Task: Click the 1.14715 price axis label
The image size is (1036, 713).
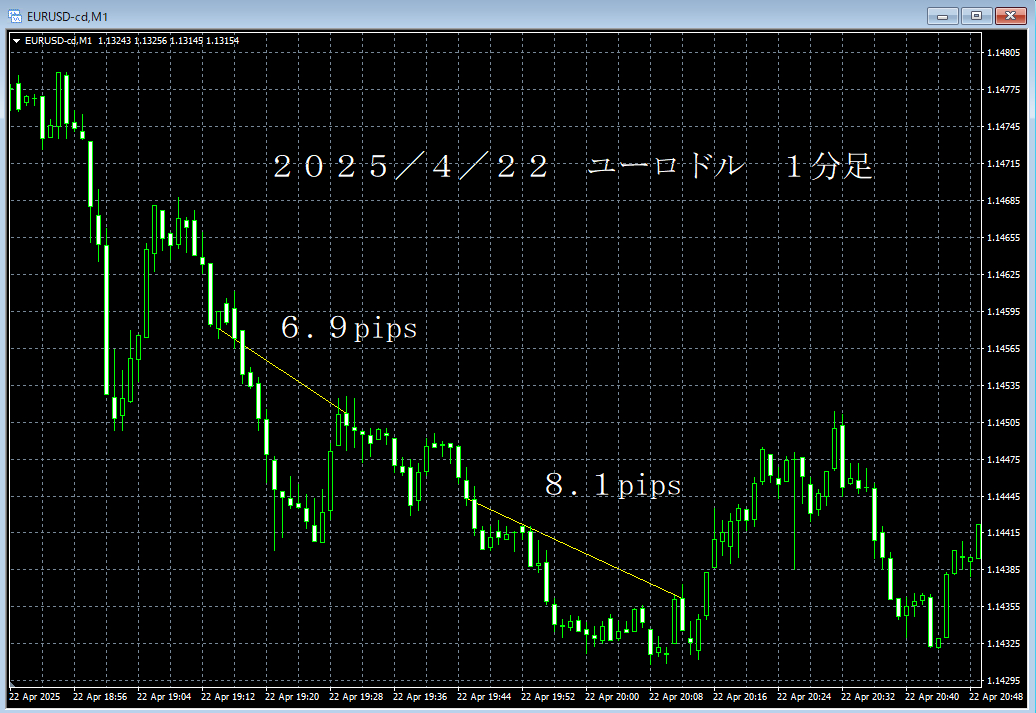Action: (x=1003, y=164)
